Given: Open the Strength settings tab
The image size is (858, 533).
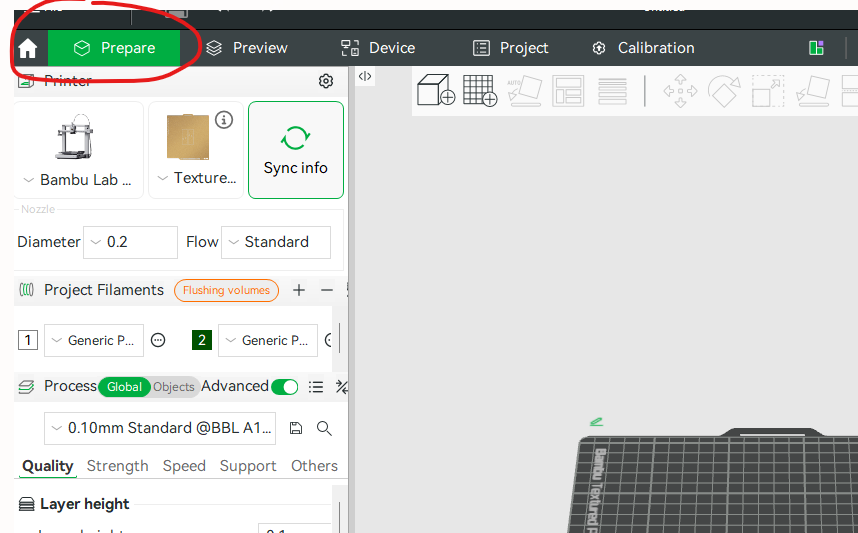Looking at the screenshot, I should coord(117,466).
